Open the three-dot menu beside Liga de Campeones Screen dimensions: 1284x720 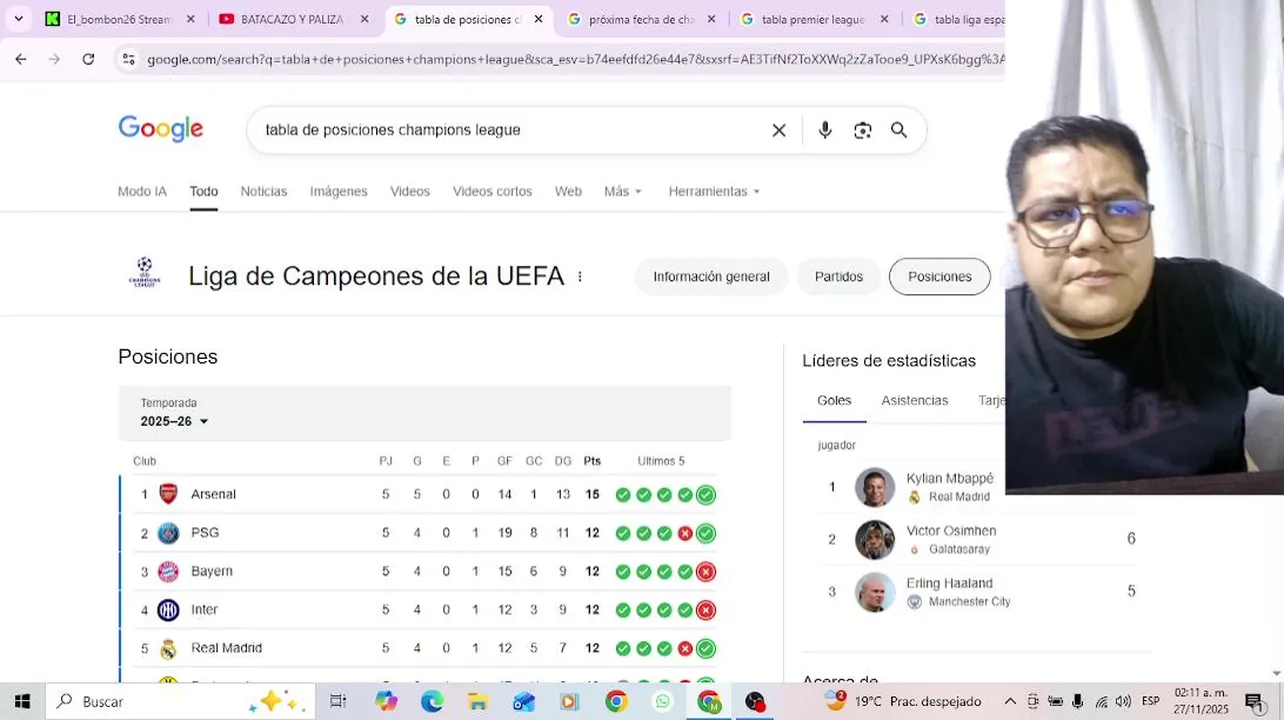point(580,276)
